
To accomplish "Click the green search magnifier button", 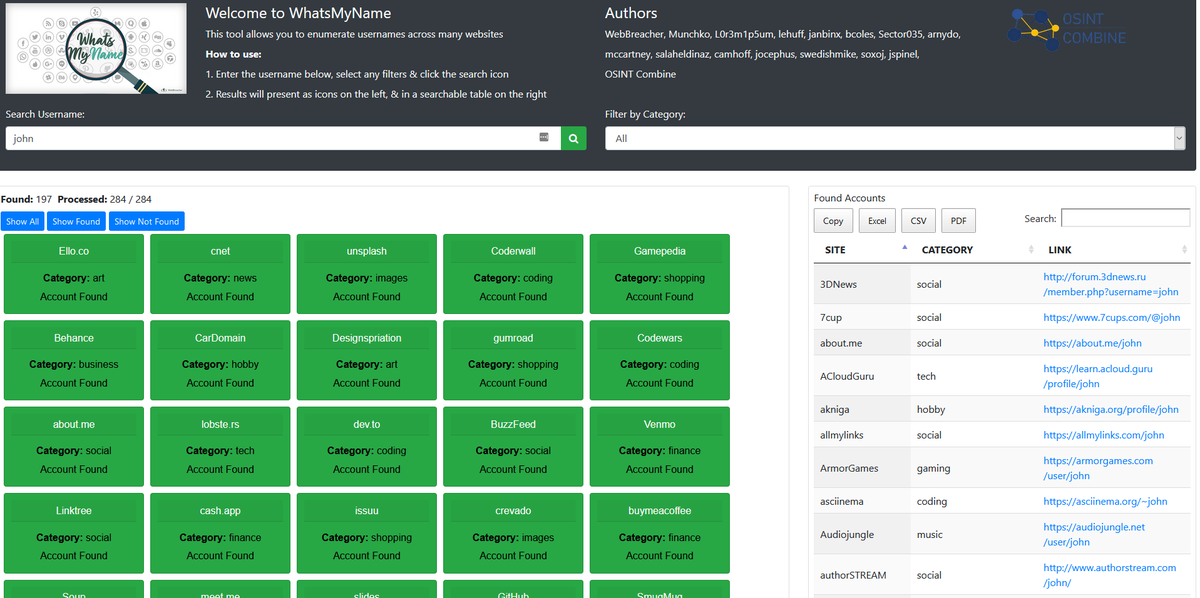I will coord(573,138).
